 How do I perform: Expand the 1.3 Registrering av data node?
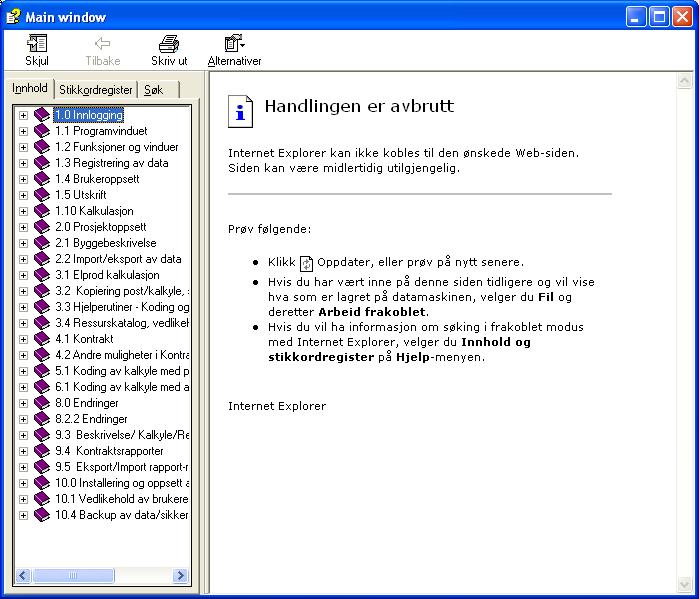[x=23, y=164]
